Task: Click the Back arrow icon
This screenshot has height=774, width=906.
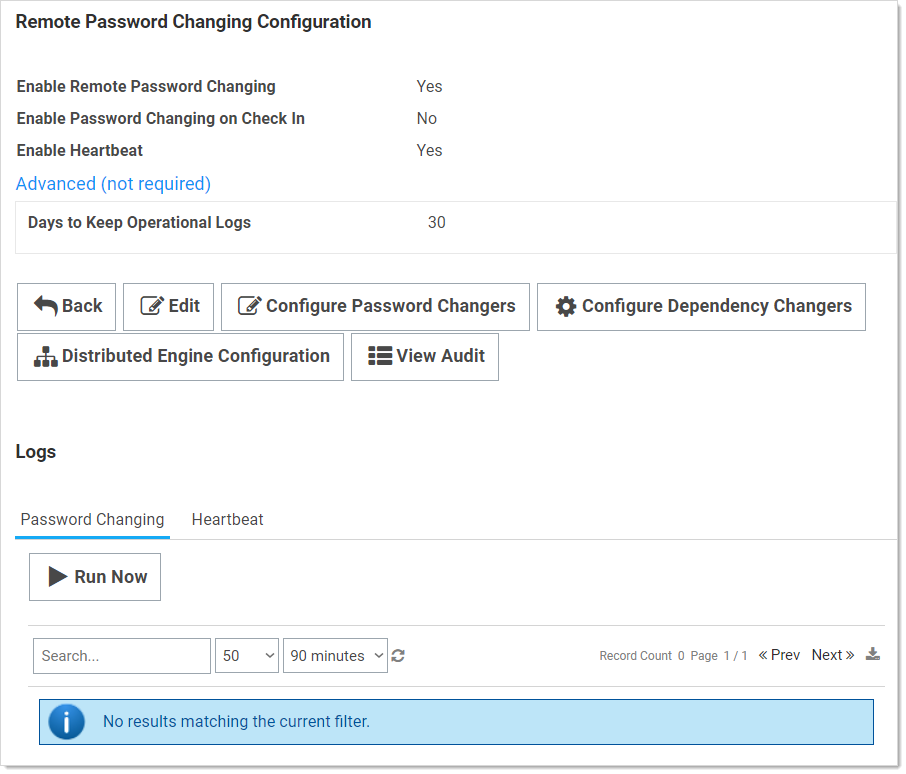Action: pyautogui.click(x=46, y=306)
